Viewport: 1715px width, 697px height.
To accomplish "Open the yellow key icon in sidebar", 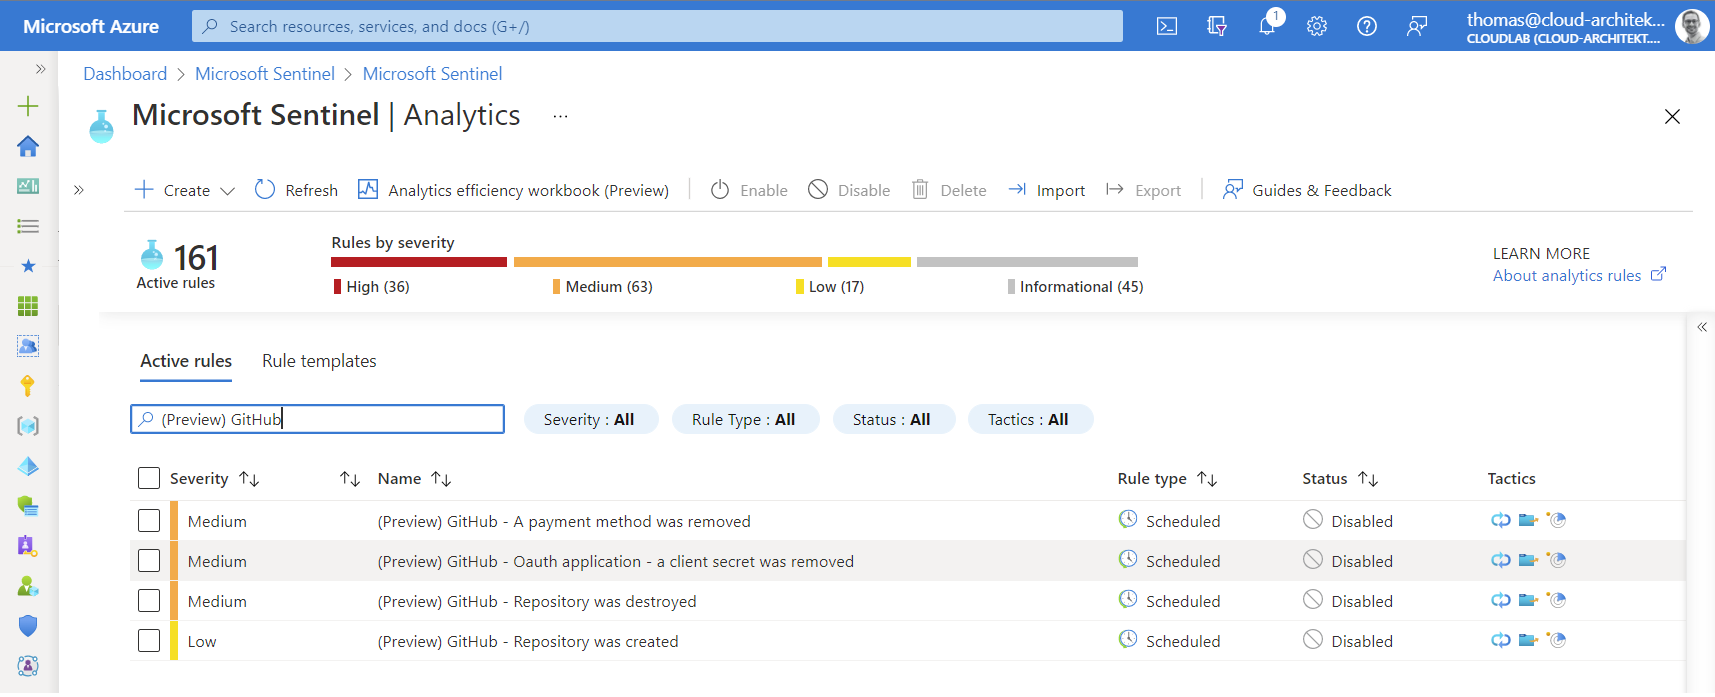I will pos(28,386).
